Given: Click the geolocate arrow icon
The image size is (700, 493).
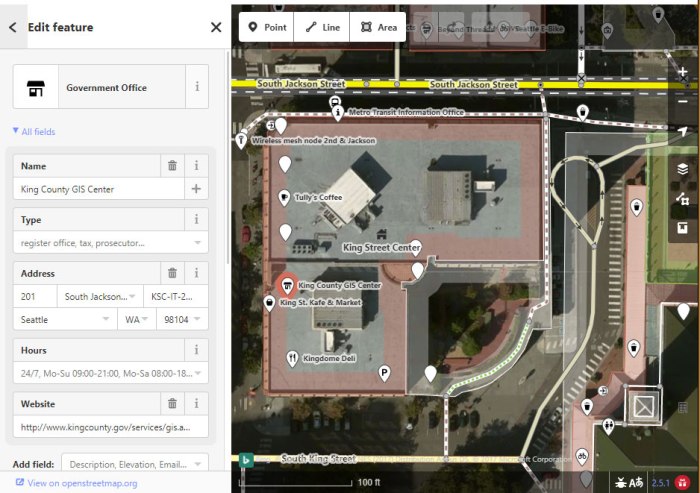Looking at the screenshot, I should click(x=683, y=132).
